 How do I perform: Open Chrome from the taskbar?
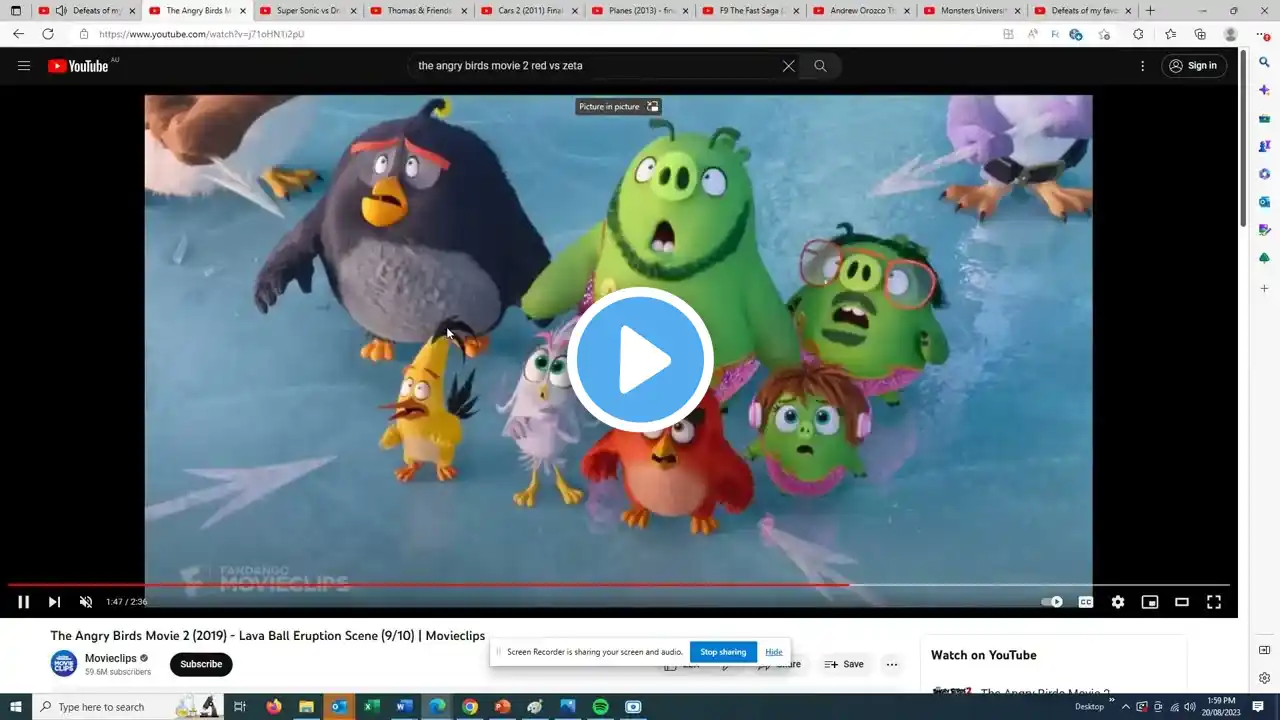[469, 707]
